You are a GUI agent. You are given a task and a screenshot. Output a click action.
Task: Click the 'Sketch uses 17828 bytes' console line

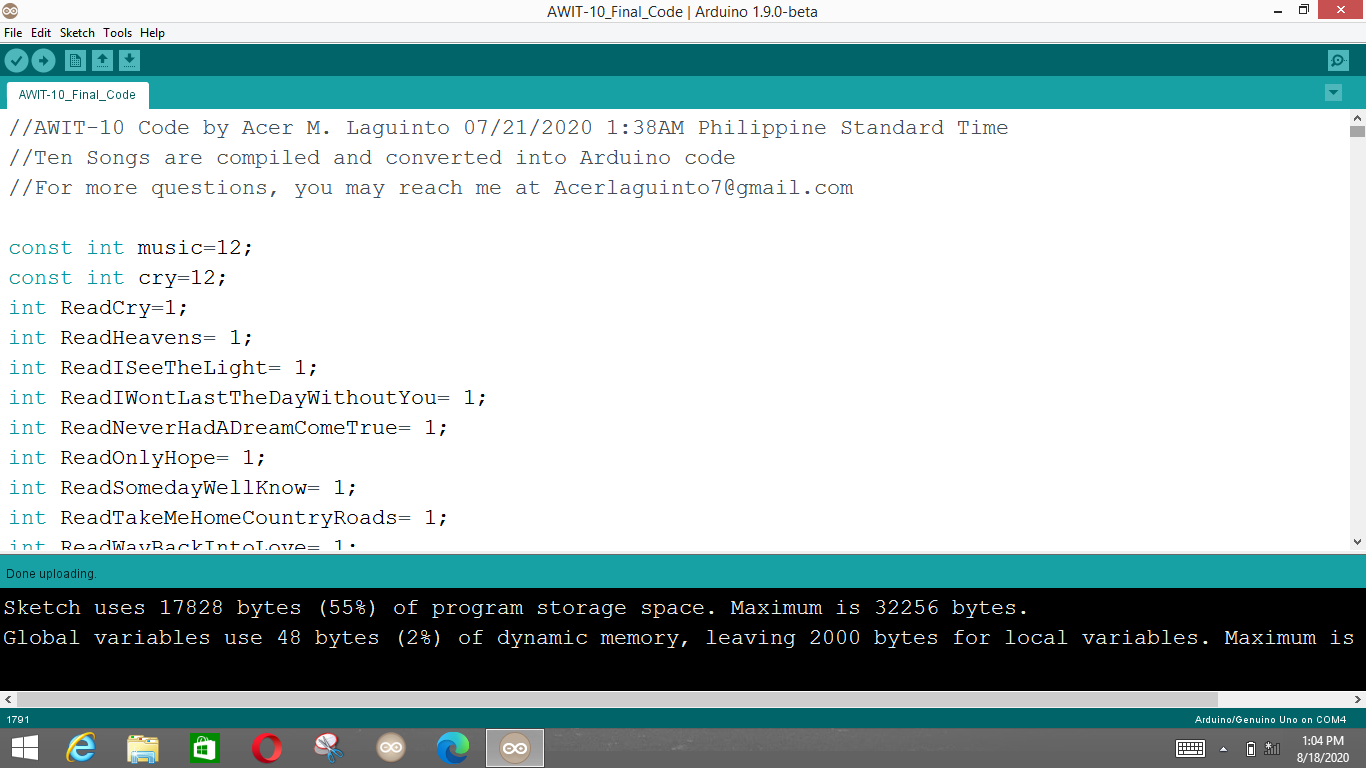(516, 608)
